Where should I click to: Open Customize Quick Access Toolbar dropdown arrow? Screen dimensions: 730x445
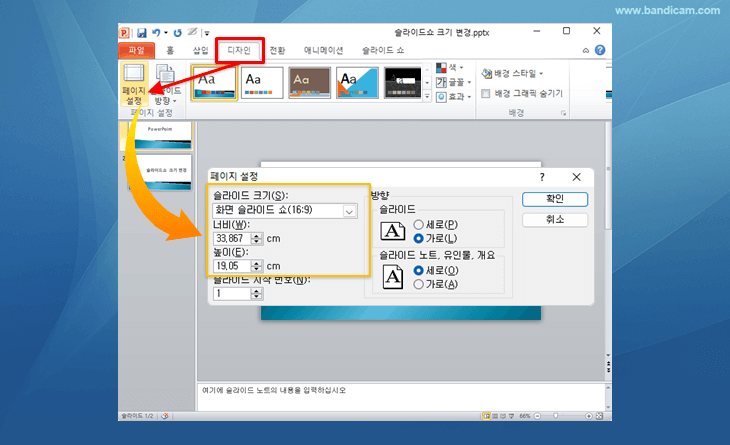click(x=207, y=33)
